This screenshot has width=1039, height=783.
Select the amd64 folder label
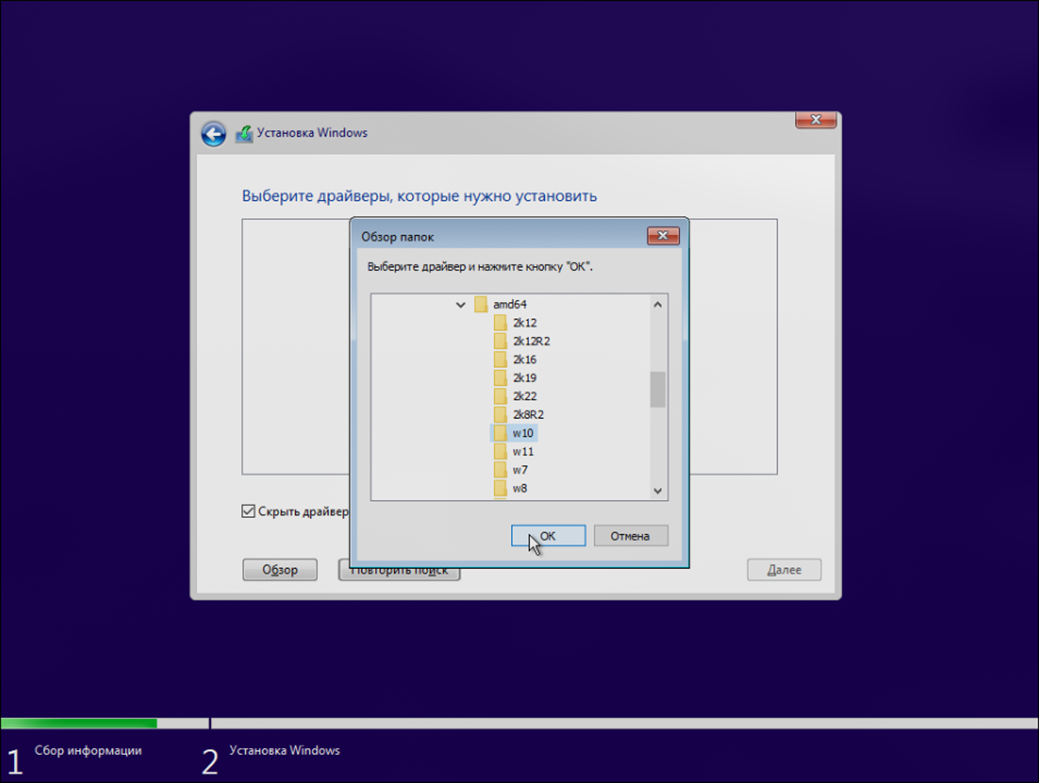510,305
